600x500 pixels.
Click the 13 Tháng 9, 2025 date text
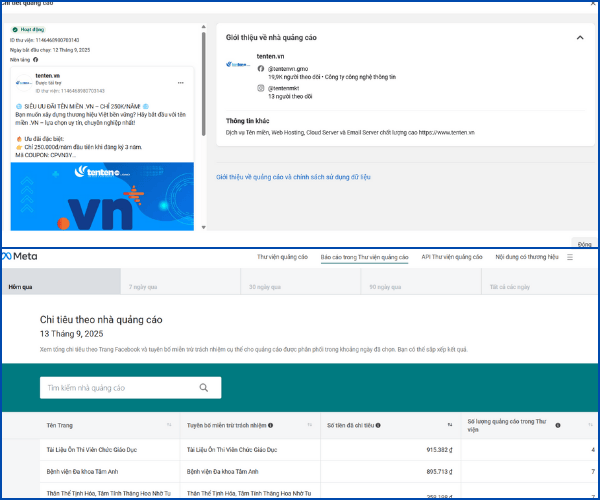pyautogui.click(x=72, y=334)
